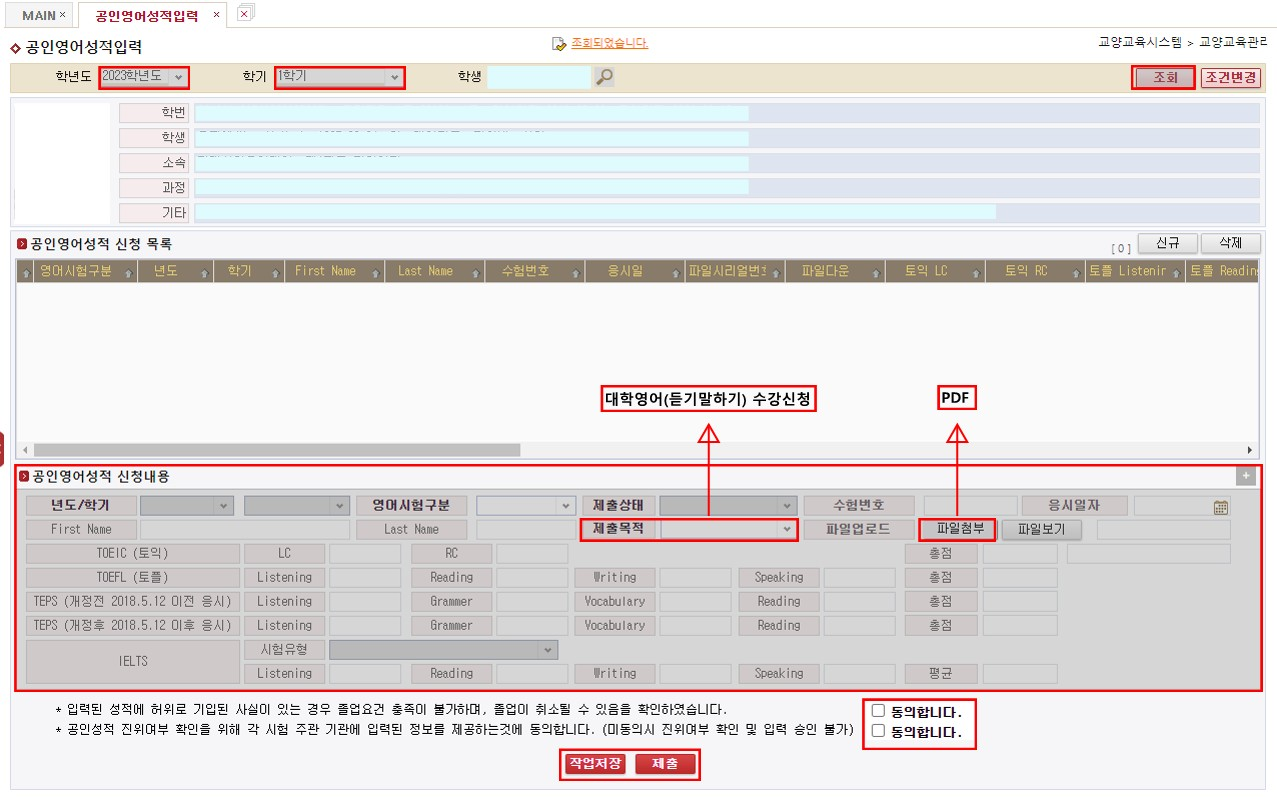
Task: Open the 제출목적 dropdown list
Action: click(x=729, y=529)
